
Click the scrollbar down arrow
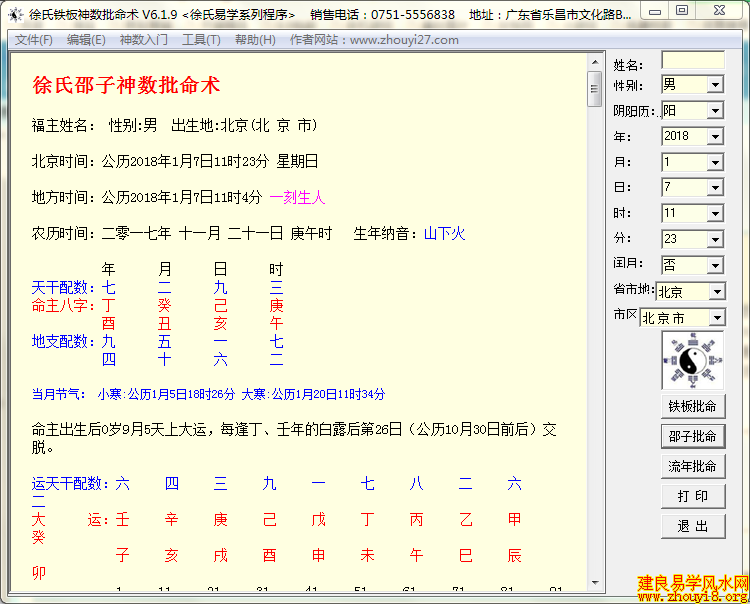point(595,582)
